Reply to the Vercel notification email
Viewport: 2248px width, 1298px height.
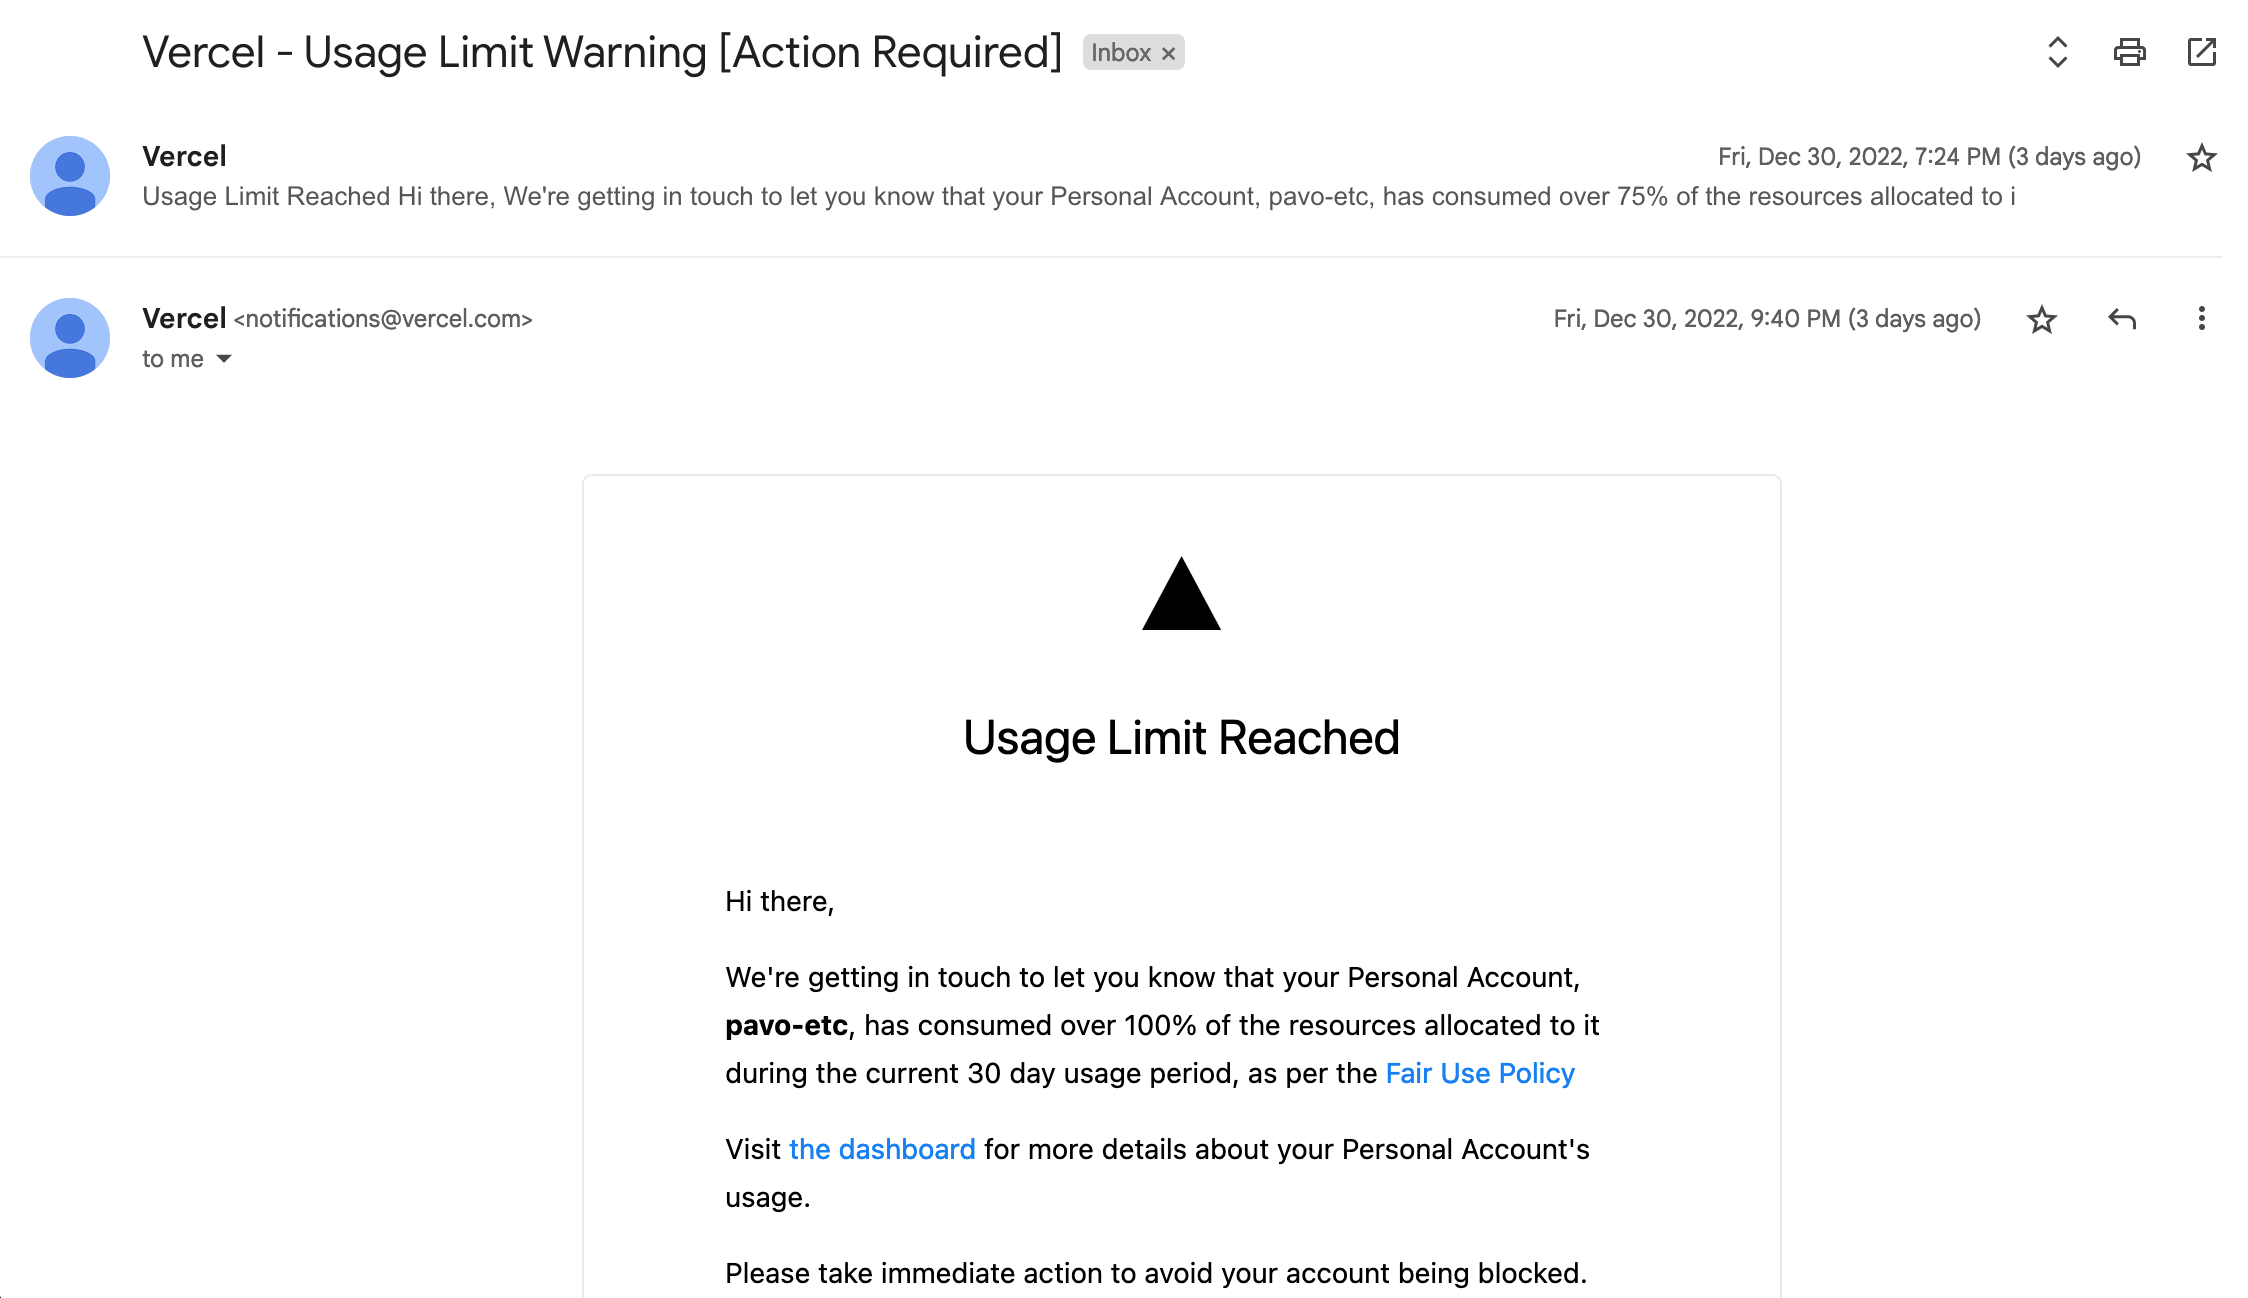2121,319
